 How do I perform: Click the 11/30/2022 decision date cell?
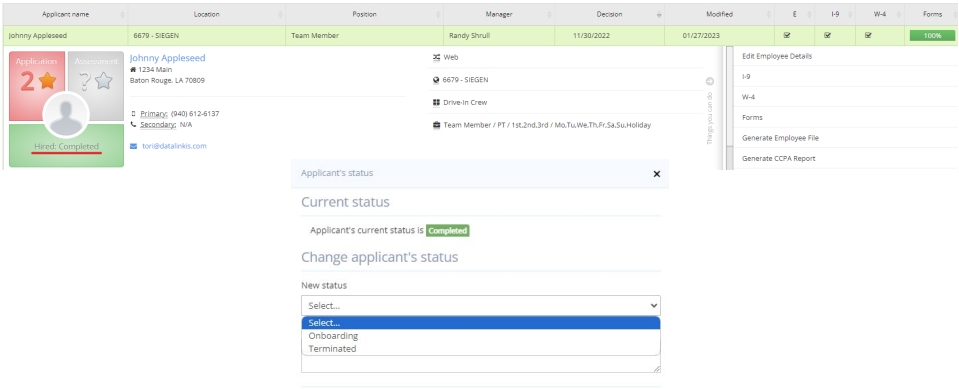tap(609, 35)
